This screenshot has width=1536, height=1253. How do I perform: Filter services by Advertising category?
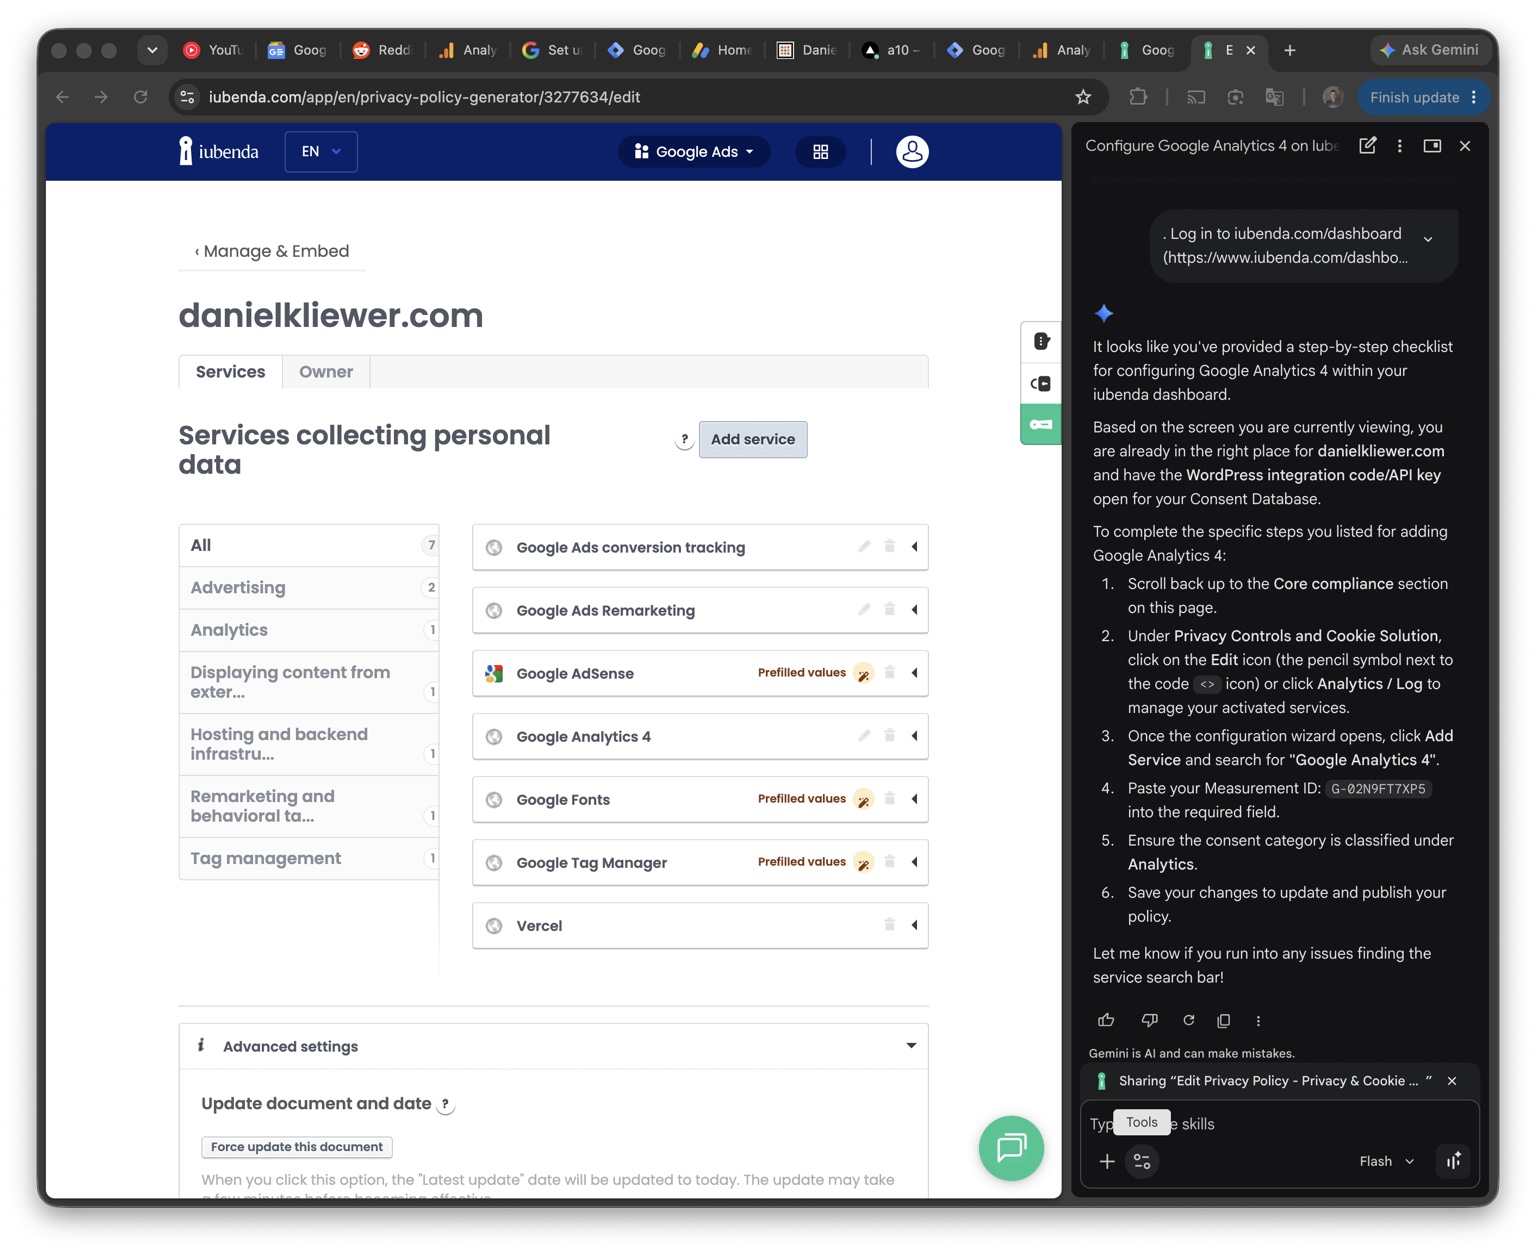pos(309,588)
